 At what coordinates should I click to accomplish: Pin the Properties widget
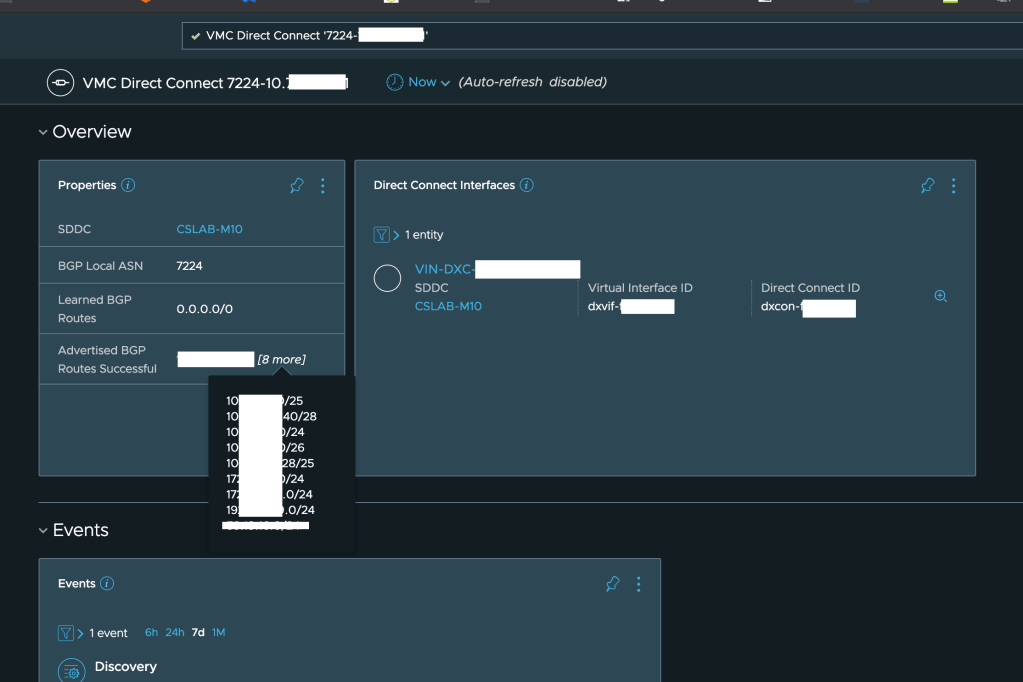click(296, 186)
